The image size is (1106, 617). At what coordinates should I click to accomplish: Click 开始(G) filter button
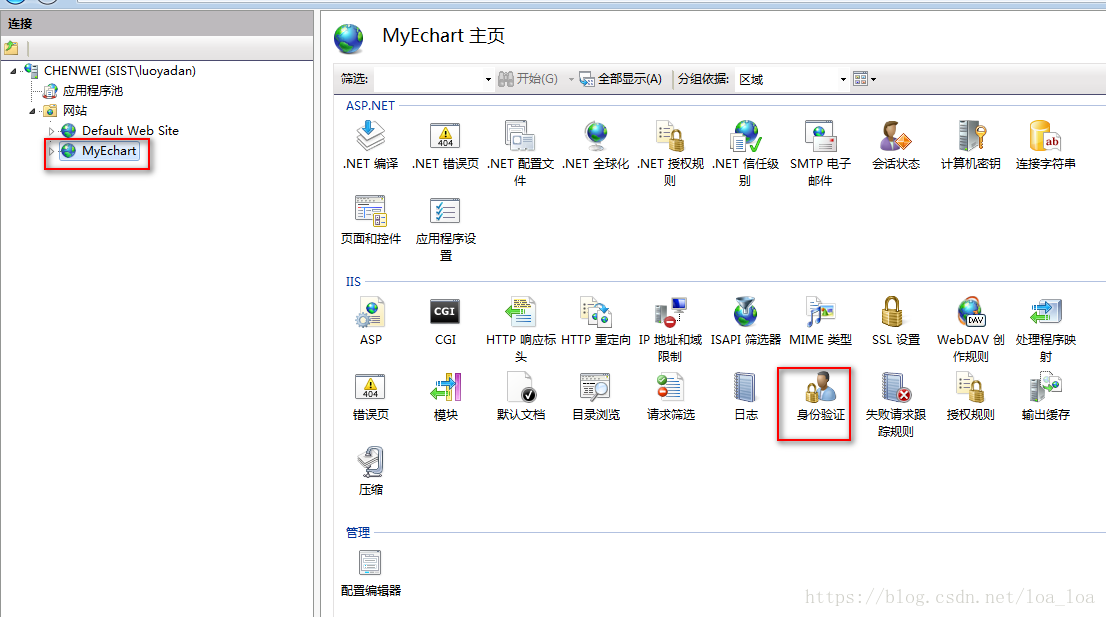[x=528, y=79]
